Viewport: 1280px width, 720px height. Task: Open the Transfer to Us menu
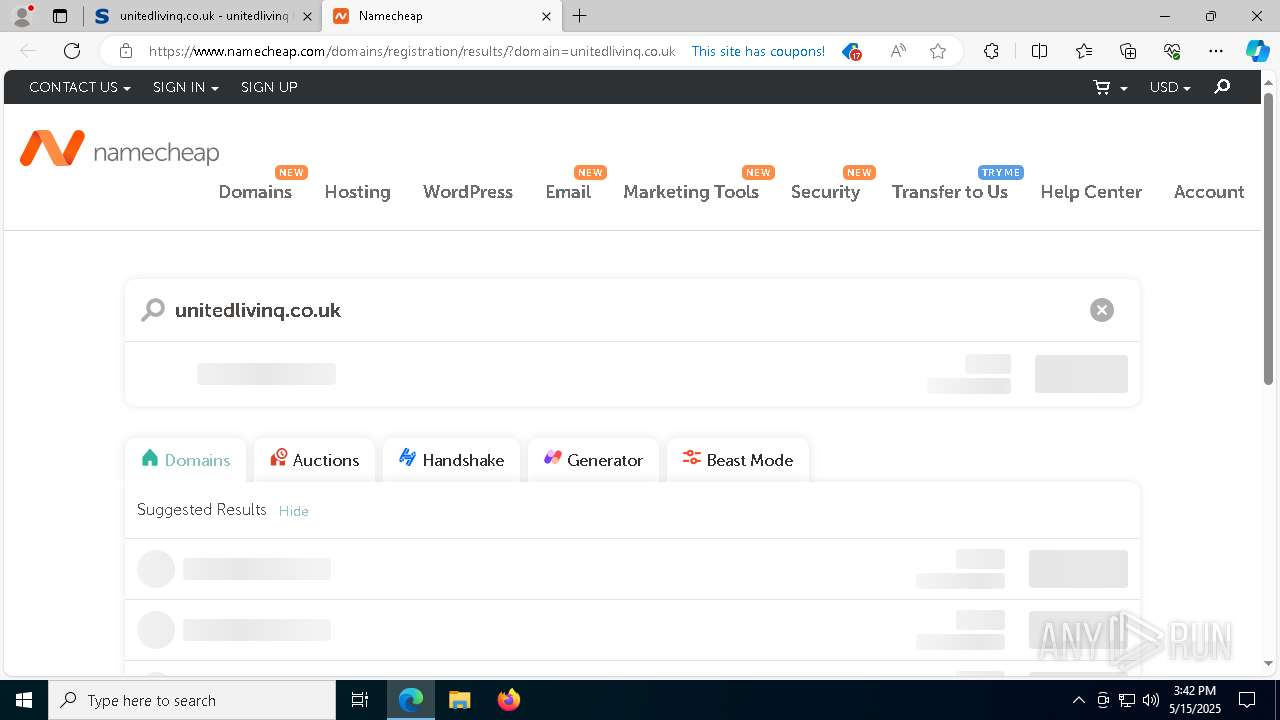click(950, 192)
